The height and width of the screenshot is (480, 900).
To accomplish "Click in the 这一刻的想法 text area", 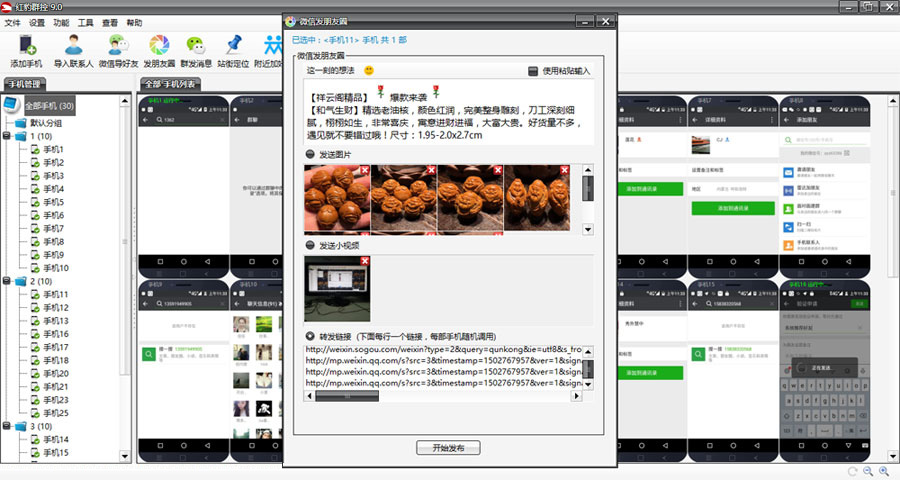I will [448, 112].
